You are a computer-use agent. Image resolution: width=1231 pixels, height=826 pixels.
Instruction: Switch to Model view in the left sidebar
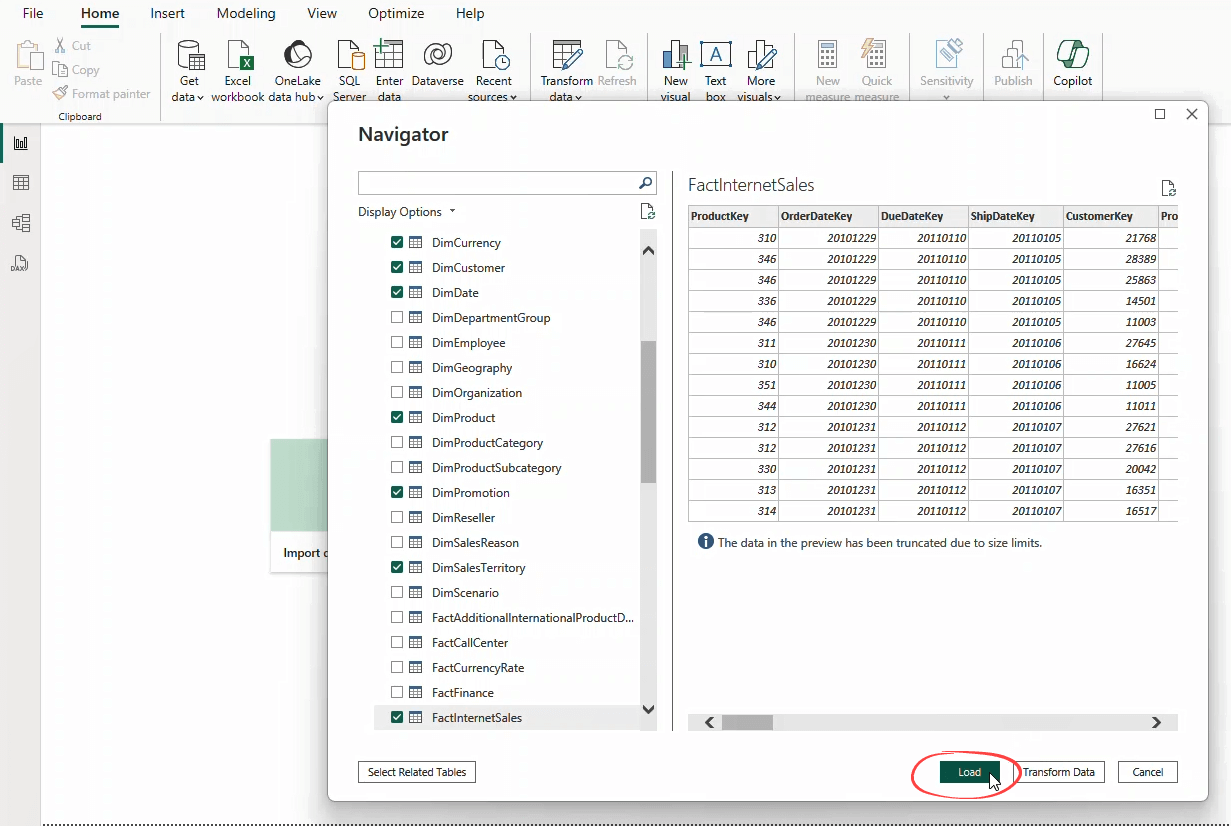click(21, 222)
